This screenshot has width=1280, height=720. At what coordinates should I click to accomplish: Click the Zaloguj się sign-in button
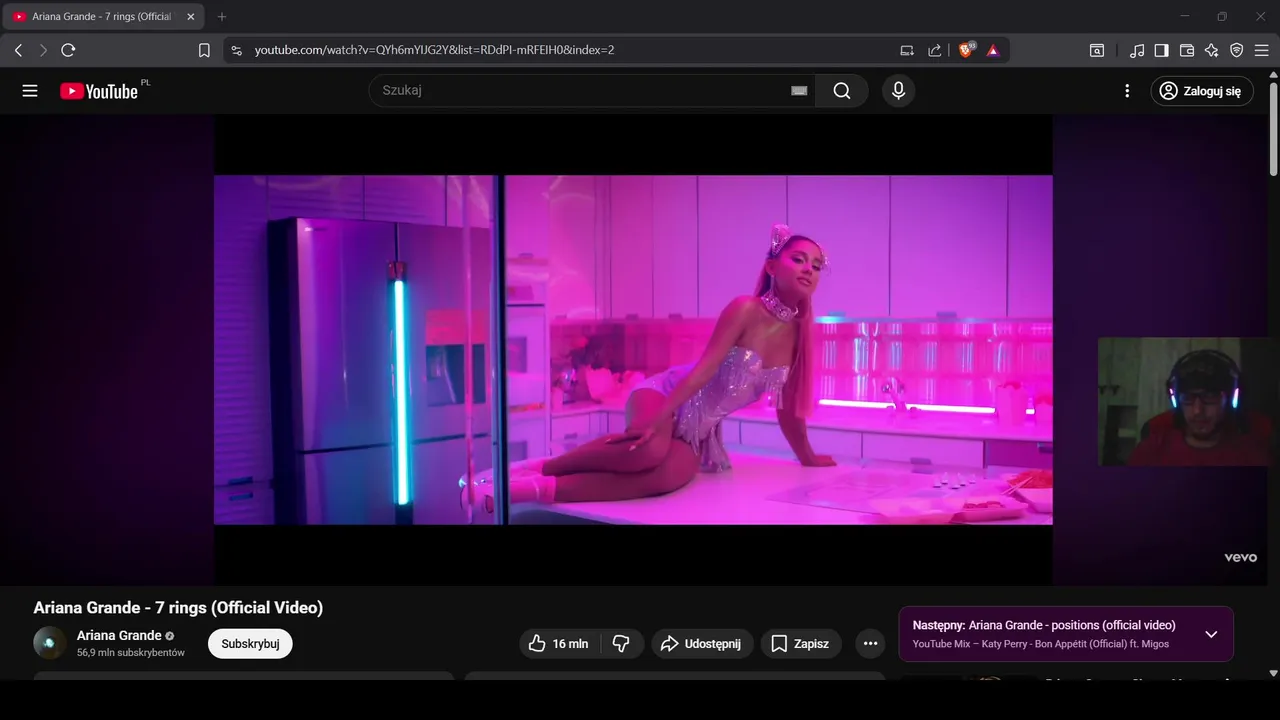click(x=1201, y=91)
